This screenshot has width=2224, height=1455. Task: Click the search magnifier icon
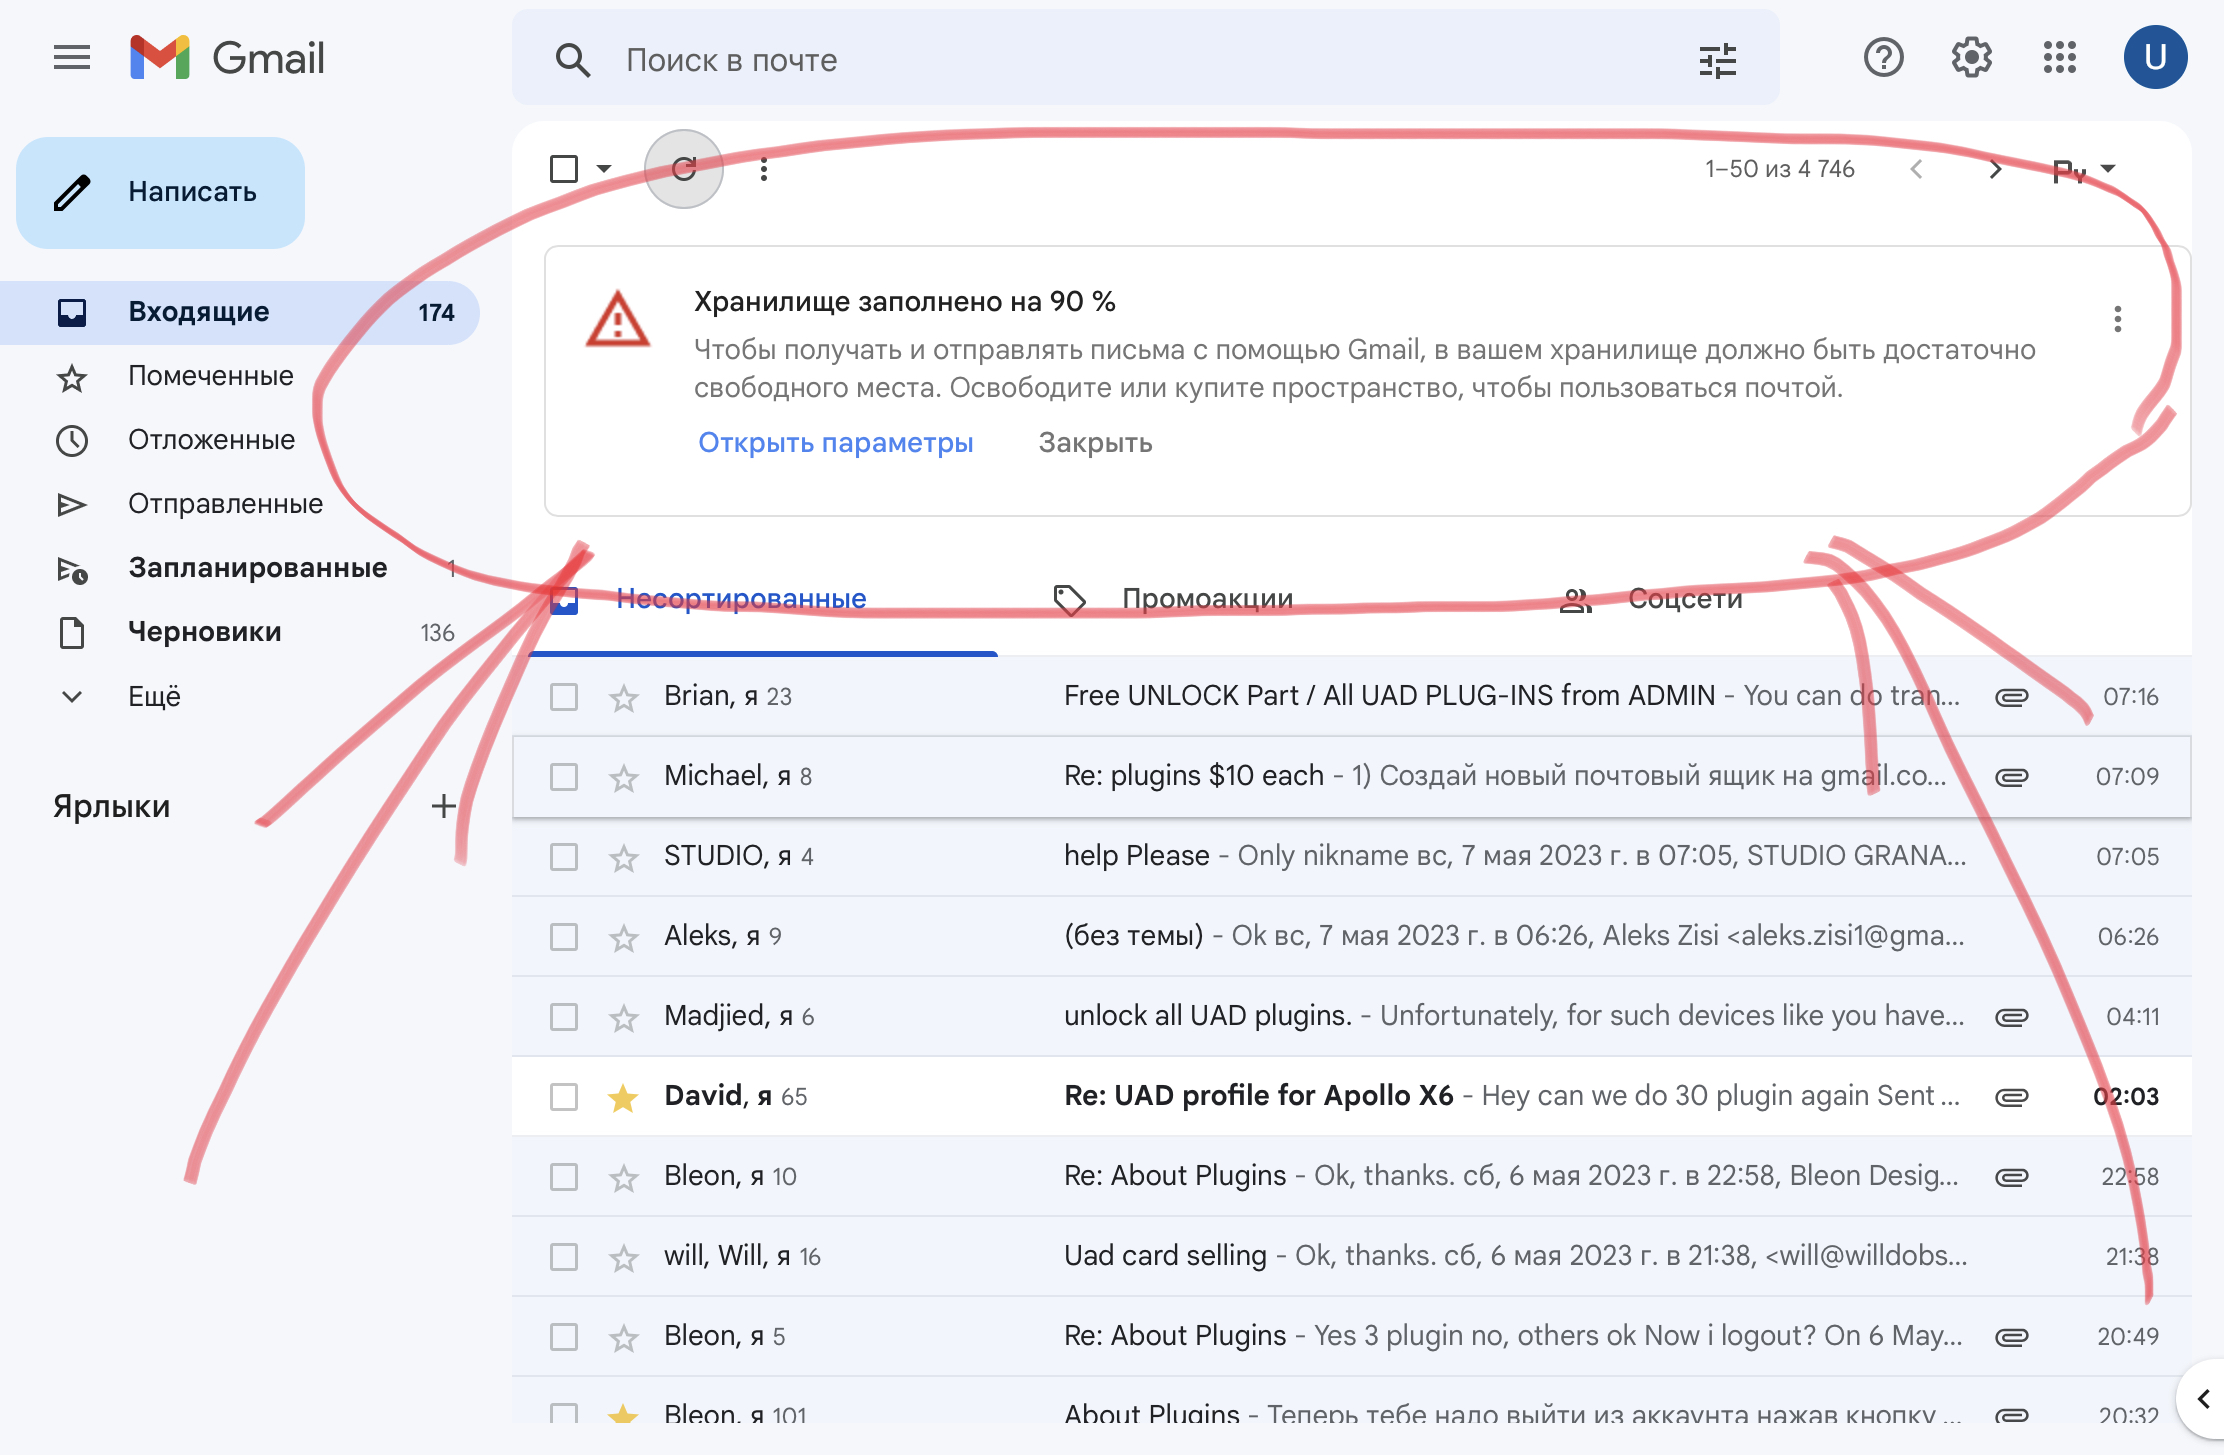[x=572, y=60]
